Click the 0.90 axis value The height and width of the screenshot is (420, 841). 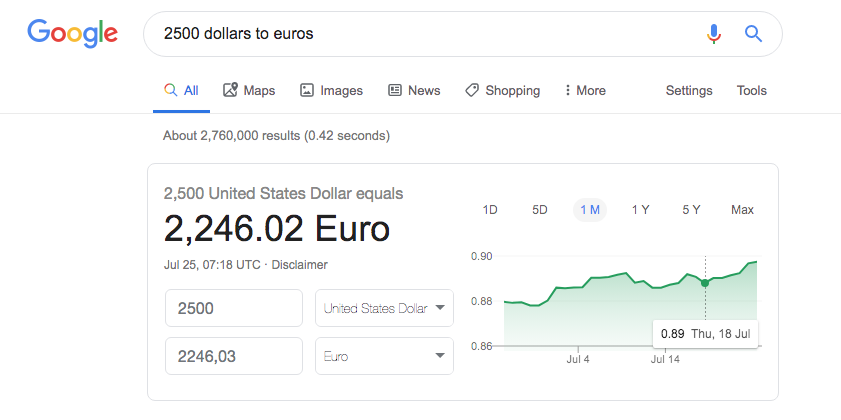[482, 256]
